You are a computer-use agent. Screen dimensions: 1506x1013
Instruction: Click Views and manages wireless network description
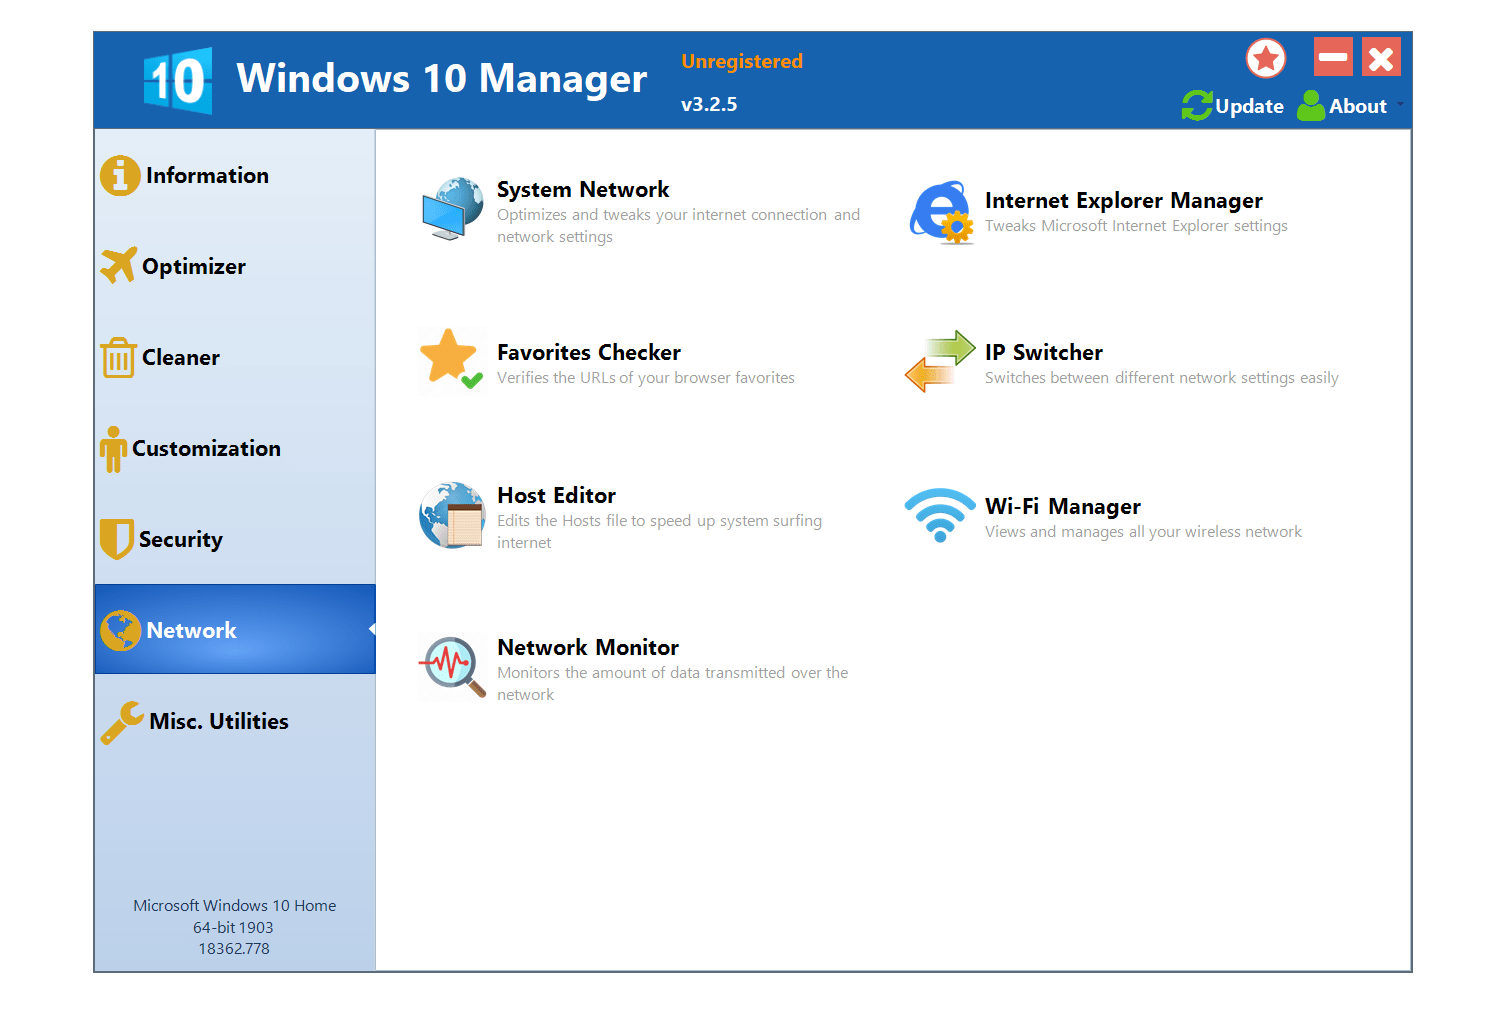(1143, 533)
